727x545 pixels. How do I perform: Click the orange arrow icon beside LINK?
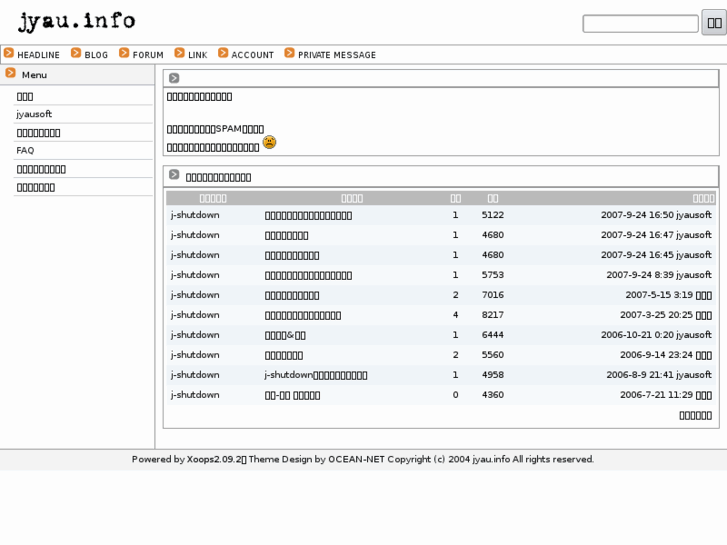click(180, 53)
